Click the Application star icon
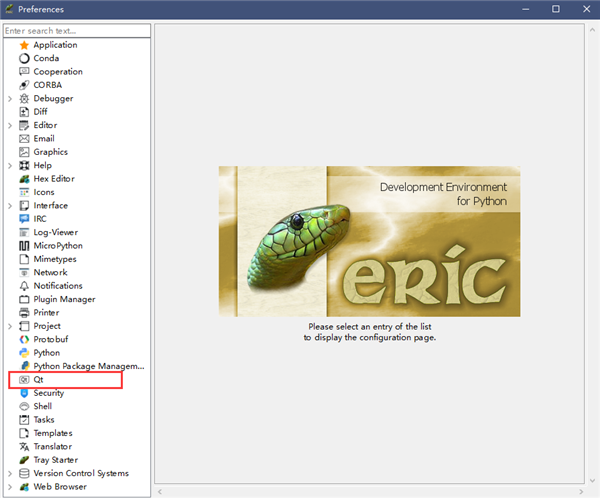600x498 pixels. 24,45
